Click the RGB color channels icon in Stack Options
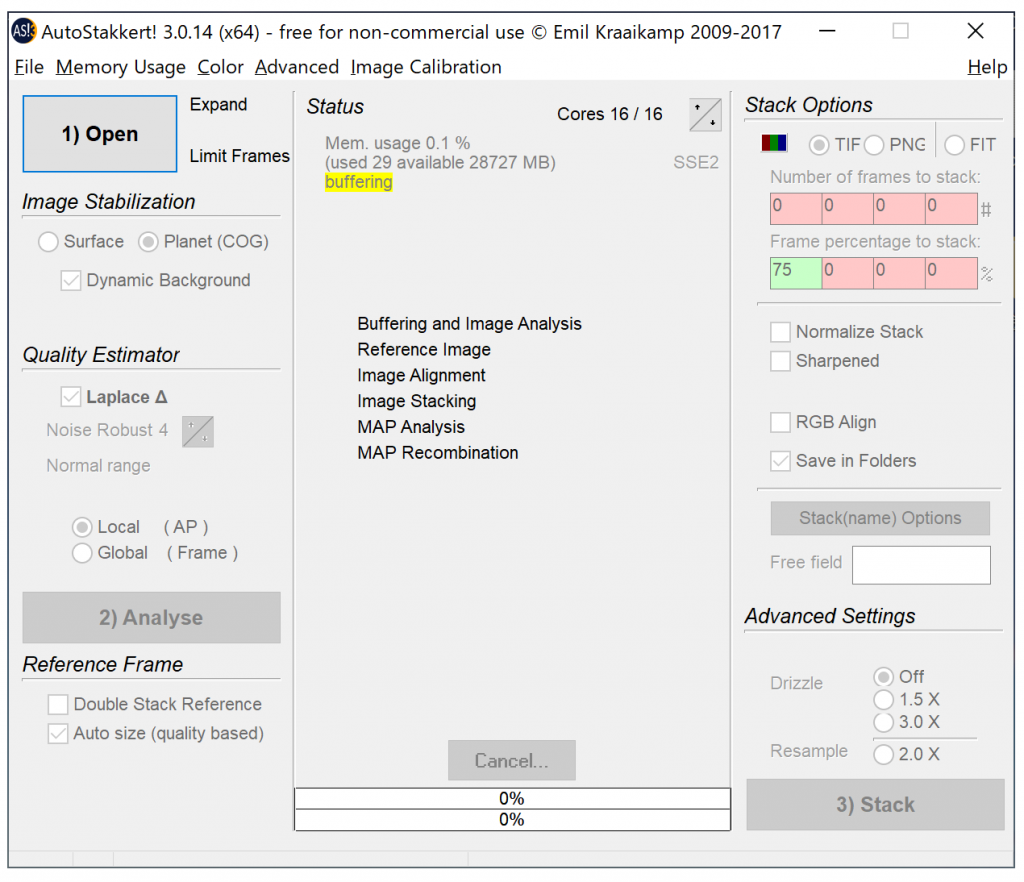Screen dimensions: 1024x882 (x=774, y=143)
